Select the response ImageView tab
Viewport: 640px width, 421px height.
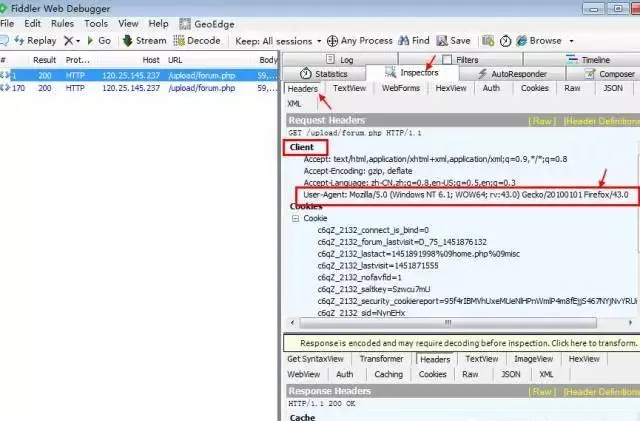pos(533,359)
